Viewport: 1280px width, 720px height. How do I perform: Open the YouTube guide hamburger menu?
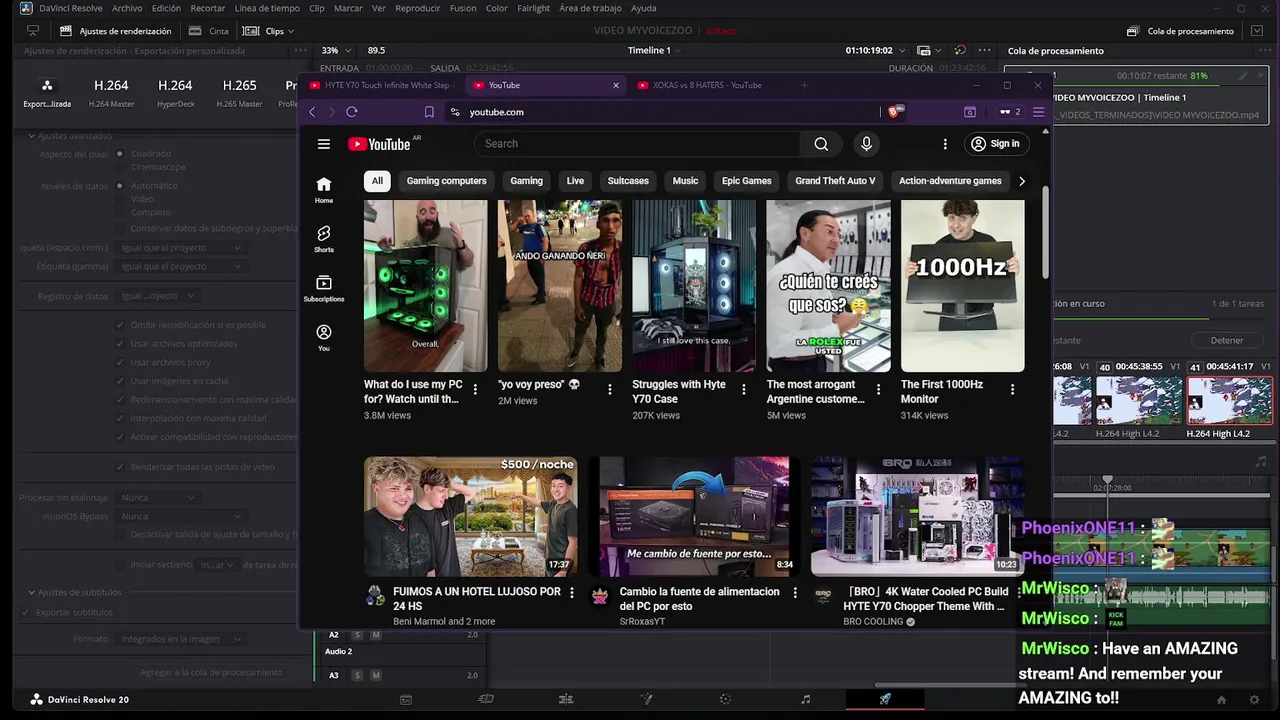pos(323,144)
